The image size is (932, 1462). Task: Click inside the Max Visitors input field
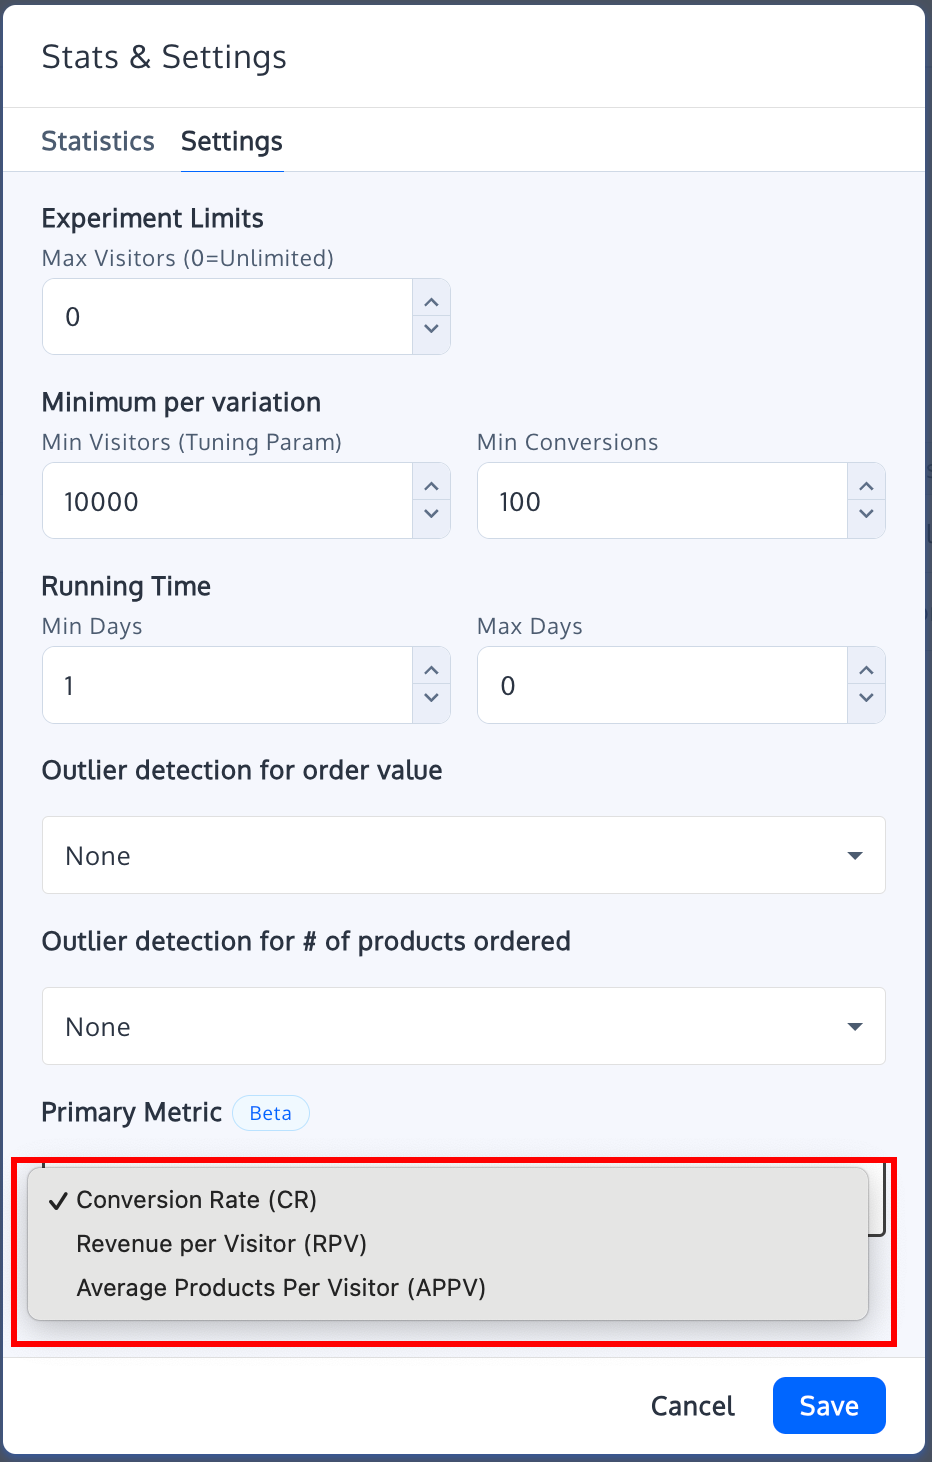(220, 316)
